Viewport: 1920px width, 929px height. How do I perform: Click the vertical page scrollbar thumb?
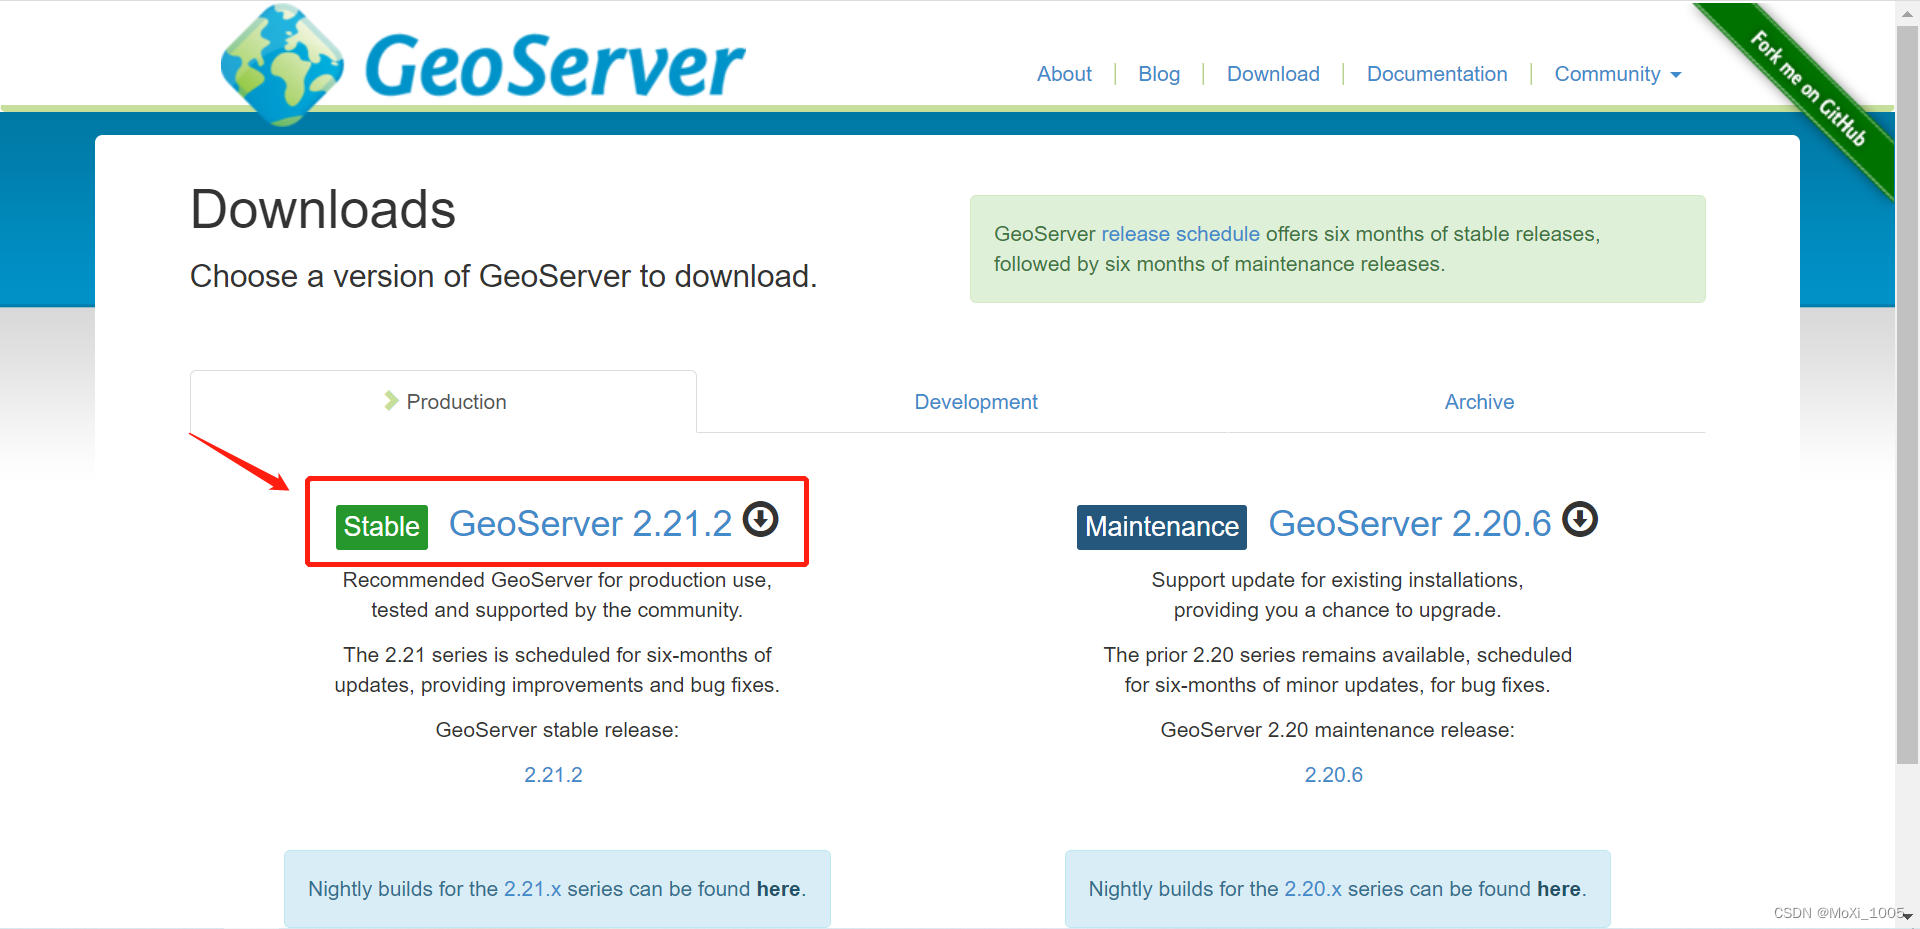click(1907, 395)
